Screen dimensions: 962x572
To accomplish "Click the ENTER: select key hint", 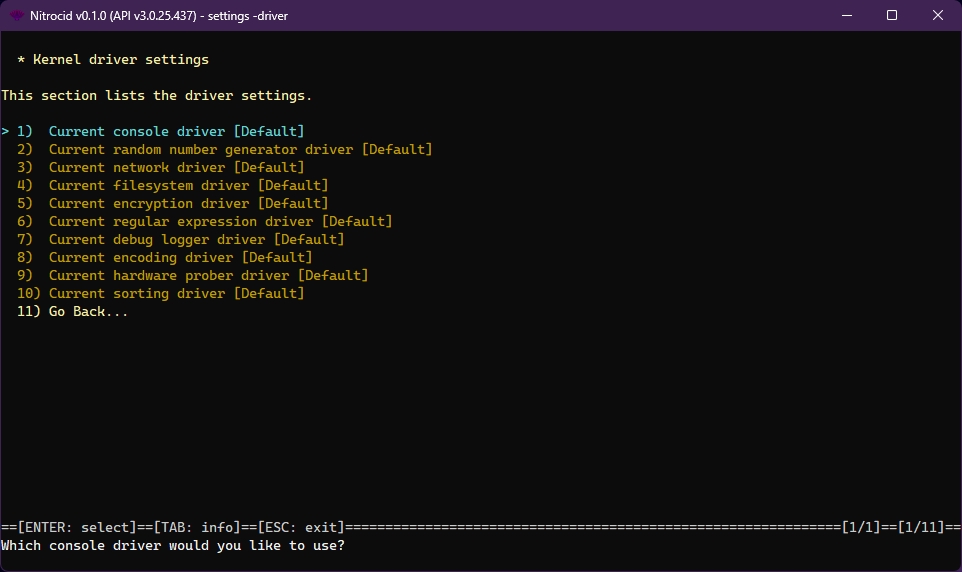I will click(x=77, y=527).
